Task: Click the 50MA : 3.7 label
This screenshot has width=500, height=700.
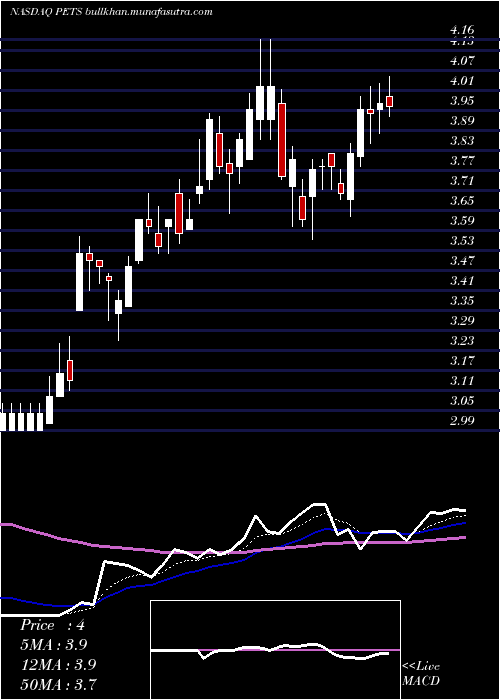Action: tap(58, 684)
